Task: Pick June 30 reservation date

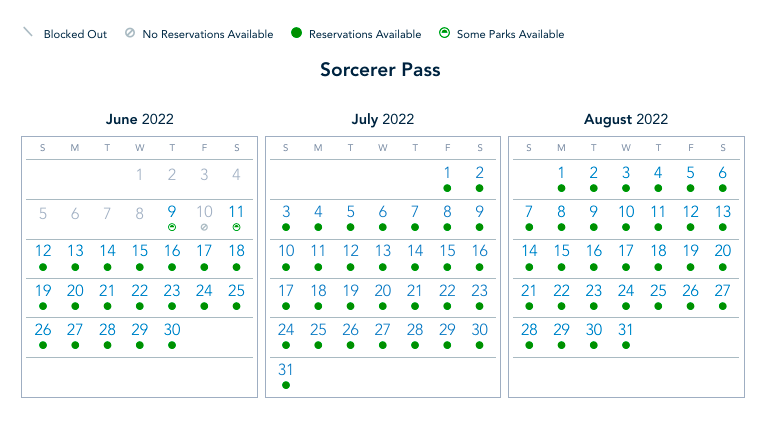Action: pyautogui.click(x=172, y=329)
